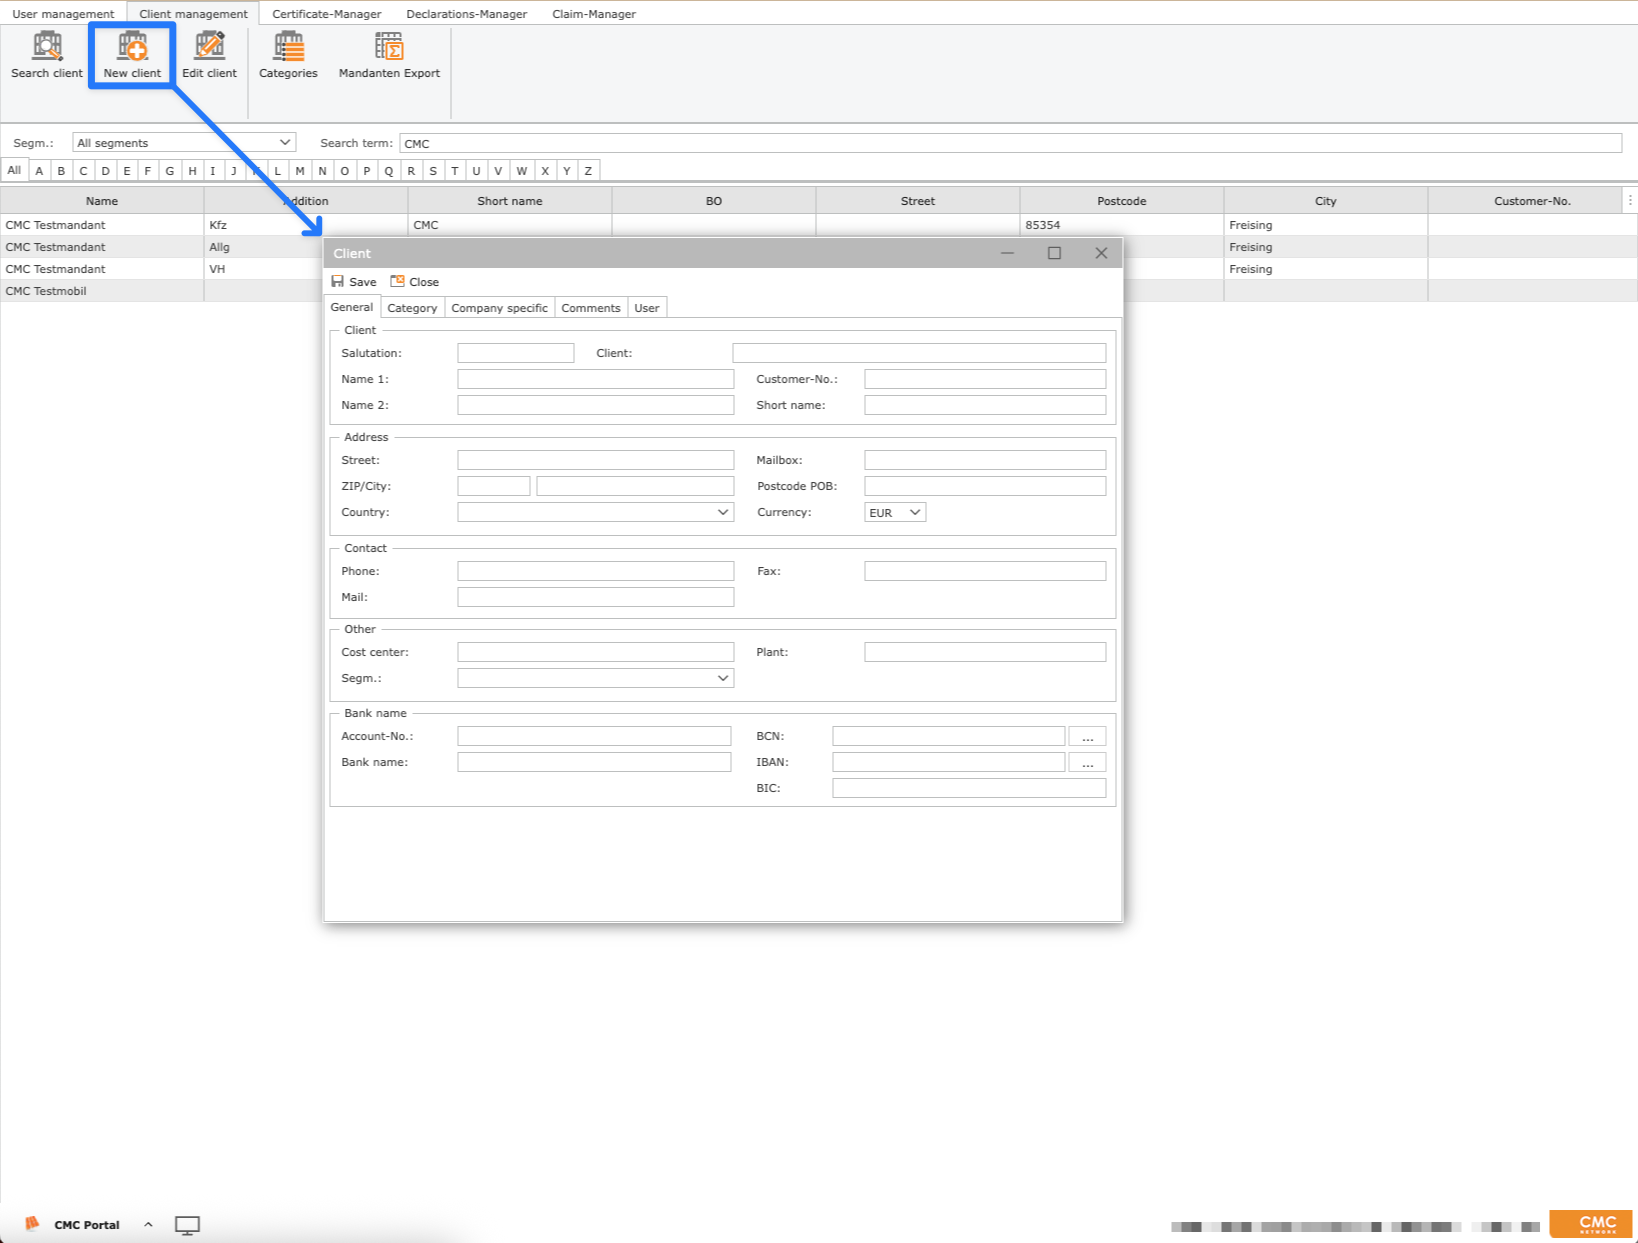Expand the All segments dropdown
Viewport: 1638px width, 1243px height.
coord(284,143)
